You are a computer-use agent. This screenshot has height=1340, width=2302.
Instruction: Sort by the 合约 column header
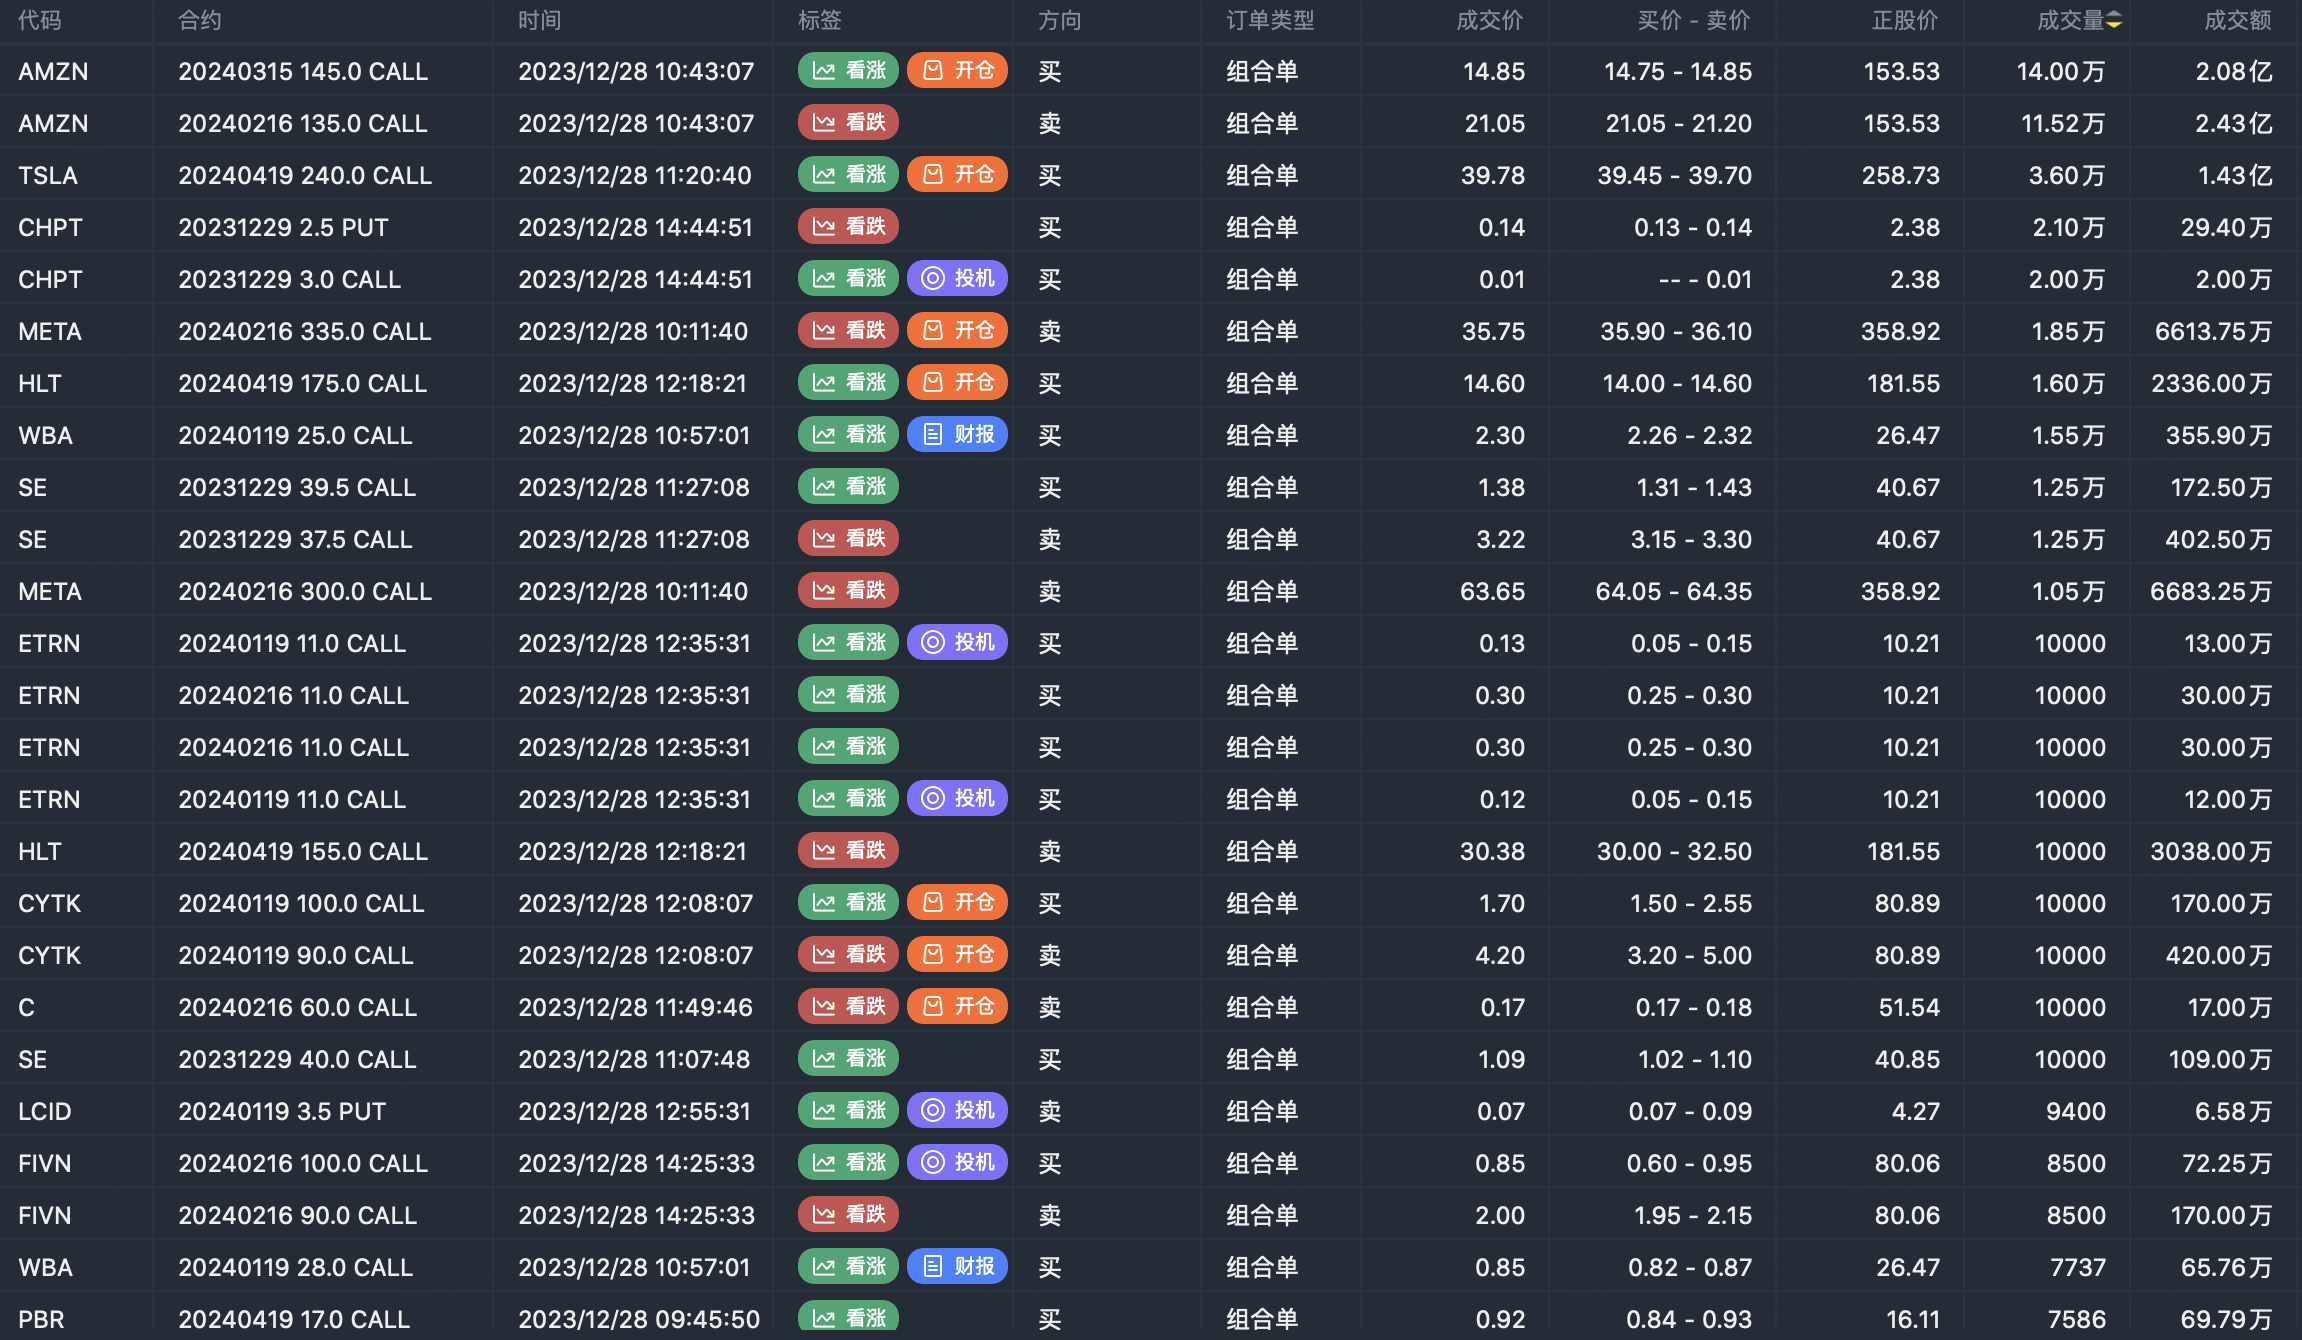tap(200, 21)
